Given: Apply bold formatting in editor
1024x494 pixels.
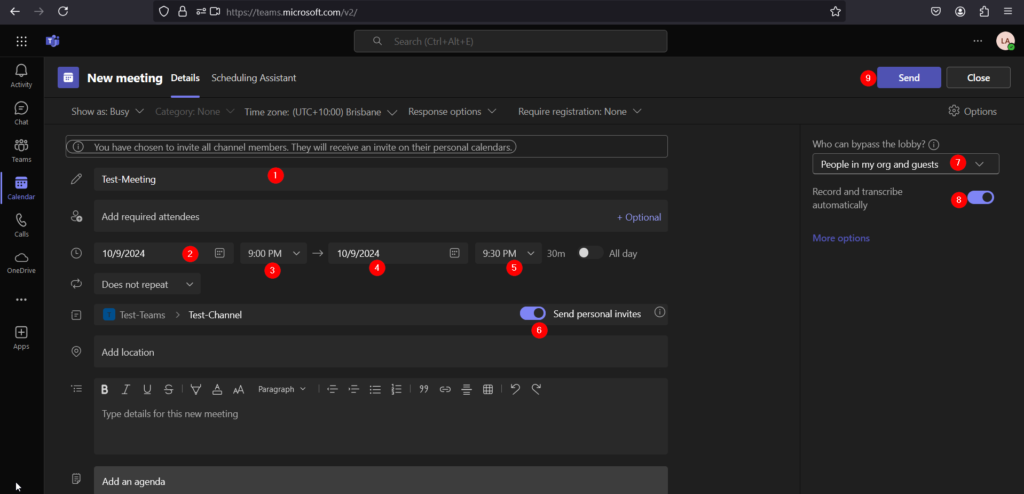Looking at the screenshot, I should (x=104, y=389).
